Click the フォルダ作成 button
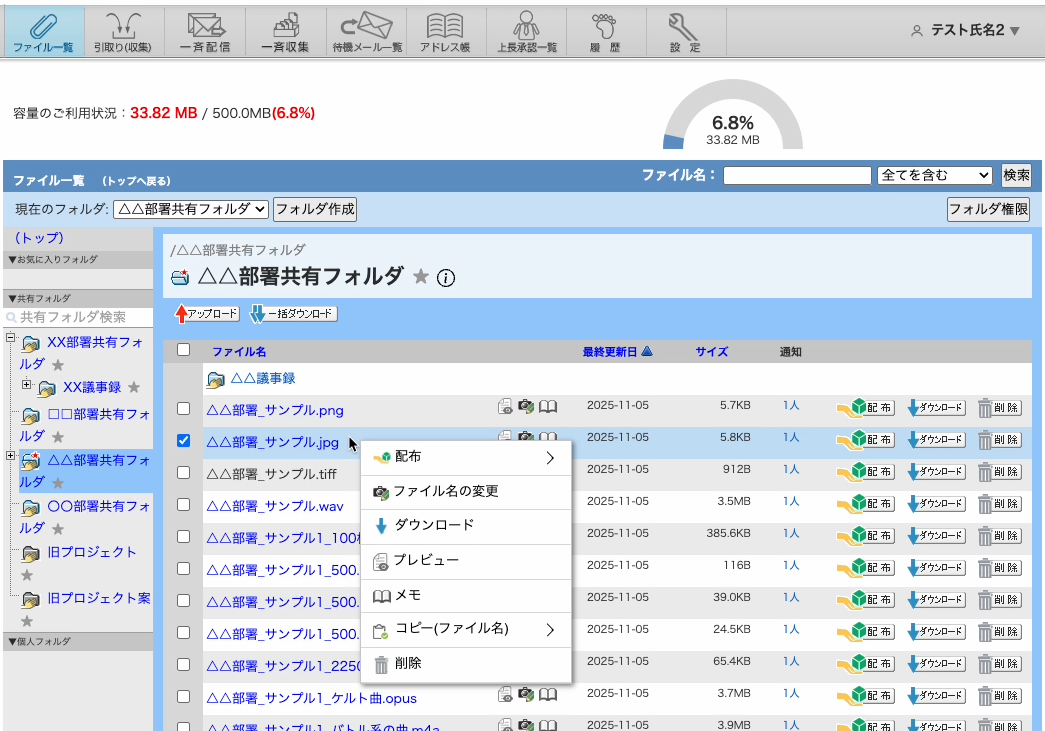The width and height of the screenshot is (1045, 731). 314,209
